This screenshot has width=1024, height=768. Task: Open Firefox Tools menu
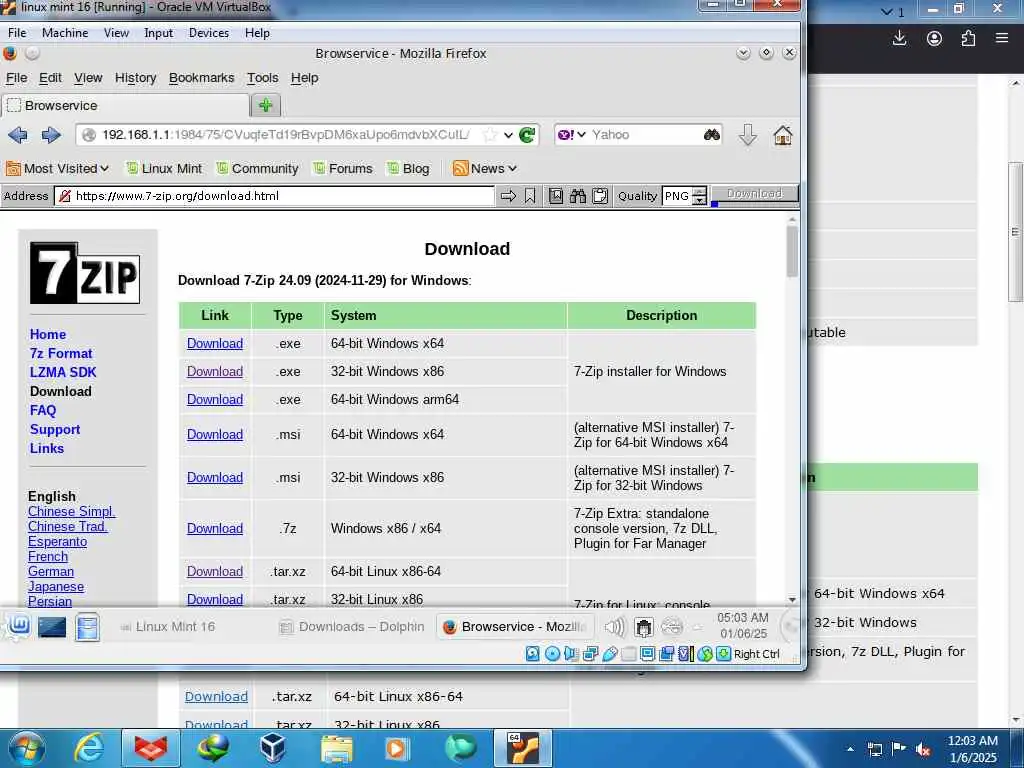coord(263,78)
